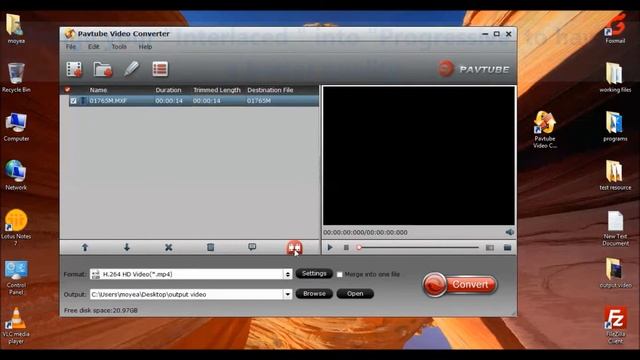Screen dimensions: 640x360
Task: Click the preview seek slider
Action: [418, 247]
